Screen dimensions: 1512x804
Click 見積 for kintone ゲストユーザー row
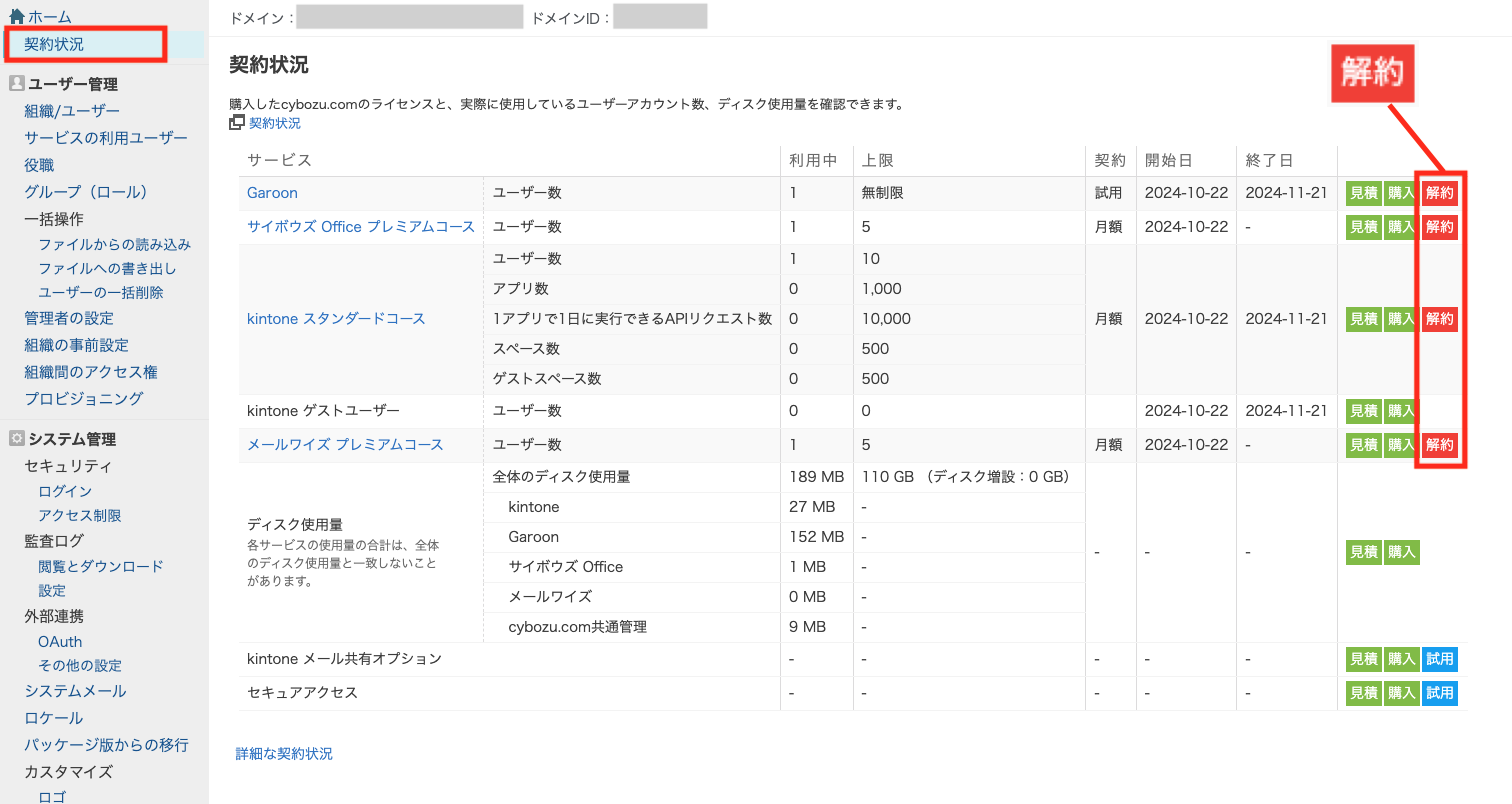click(1363, 411)
